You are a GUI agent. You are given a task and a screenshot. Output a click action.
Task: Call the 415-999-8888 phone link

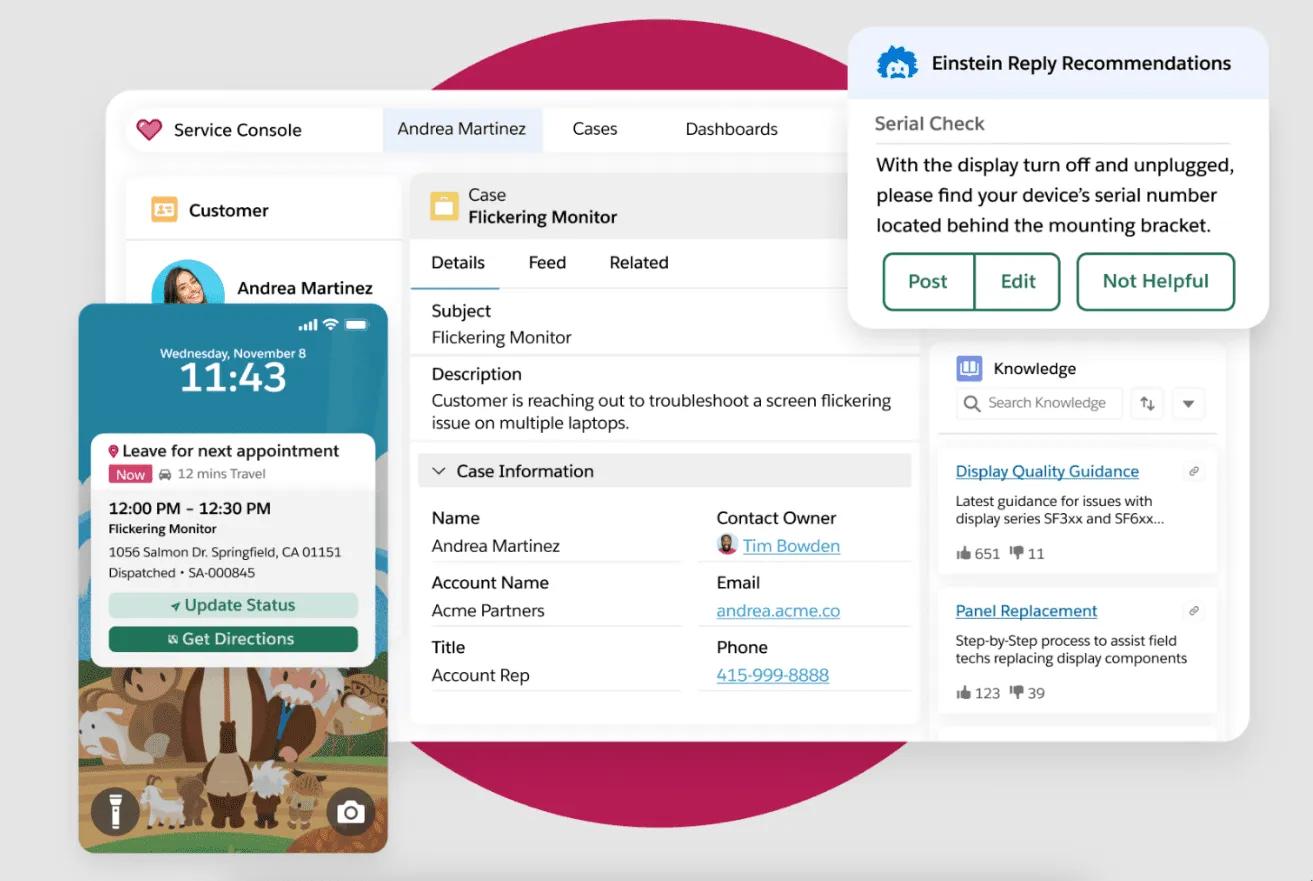pyautogui.click(x=773, y=675)
